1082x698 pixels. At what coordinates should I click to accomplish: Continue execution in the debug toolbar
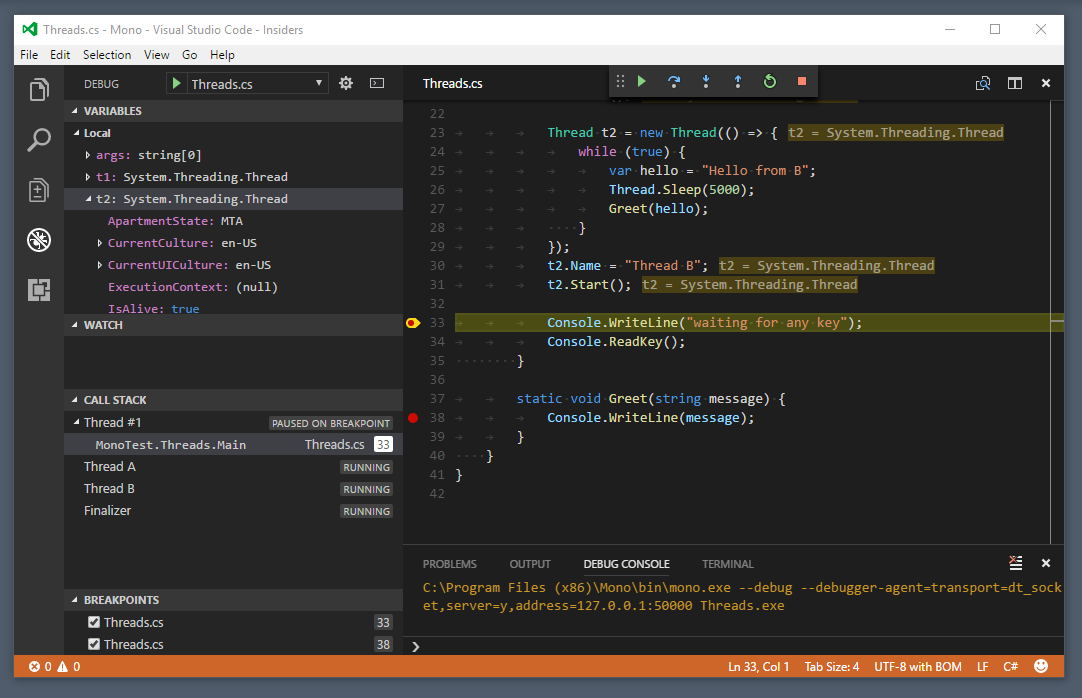(642, 81)
